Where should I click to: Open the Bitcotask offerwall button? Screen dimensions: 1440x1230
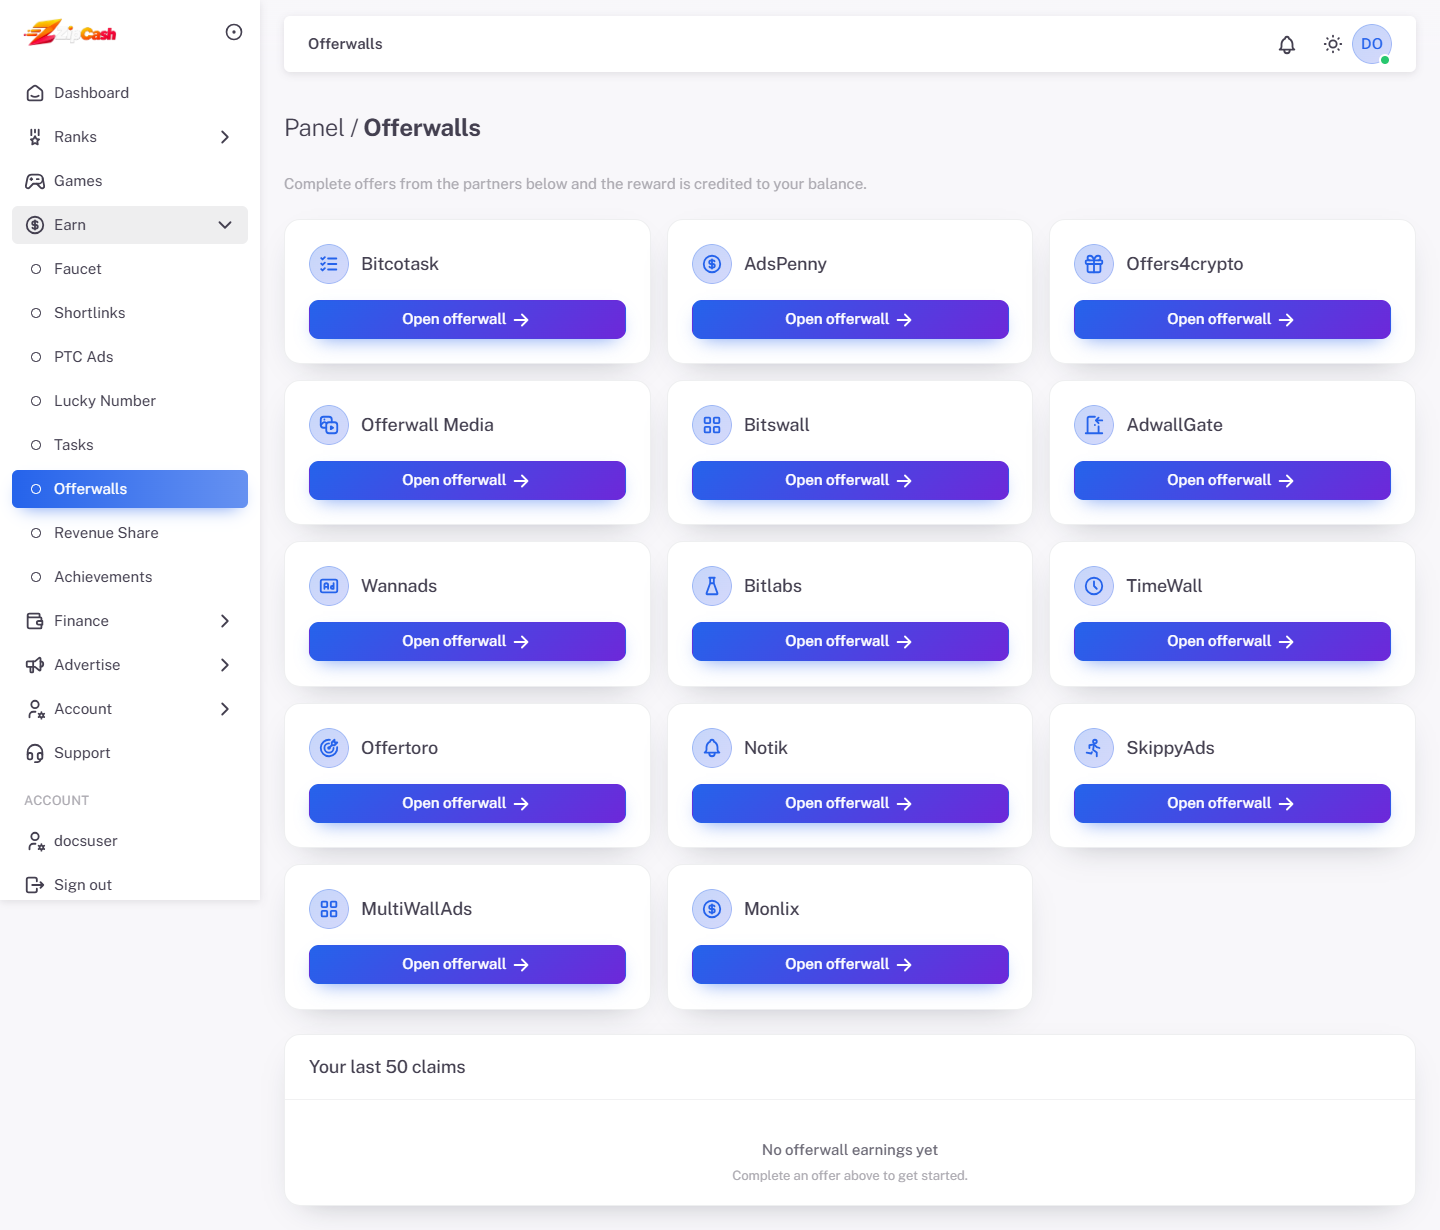click(x=467, y=319)
